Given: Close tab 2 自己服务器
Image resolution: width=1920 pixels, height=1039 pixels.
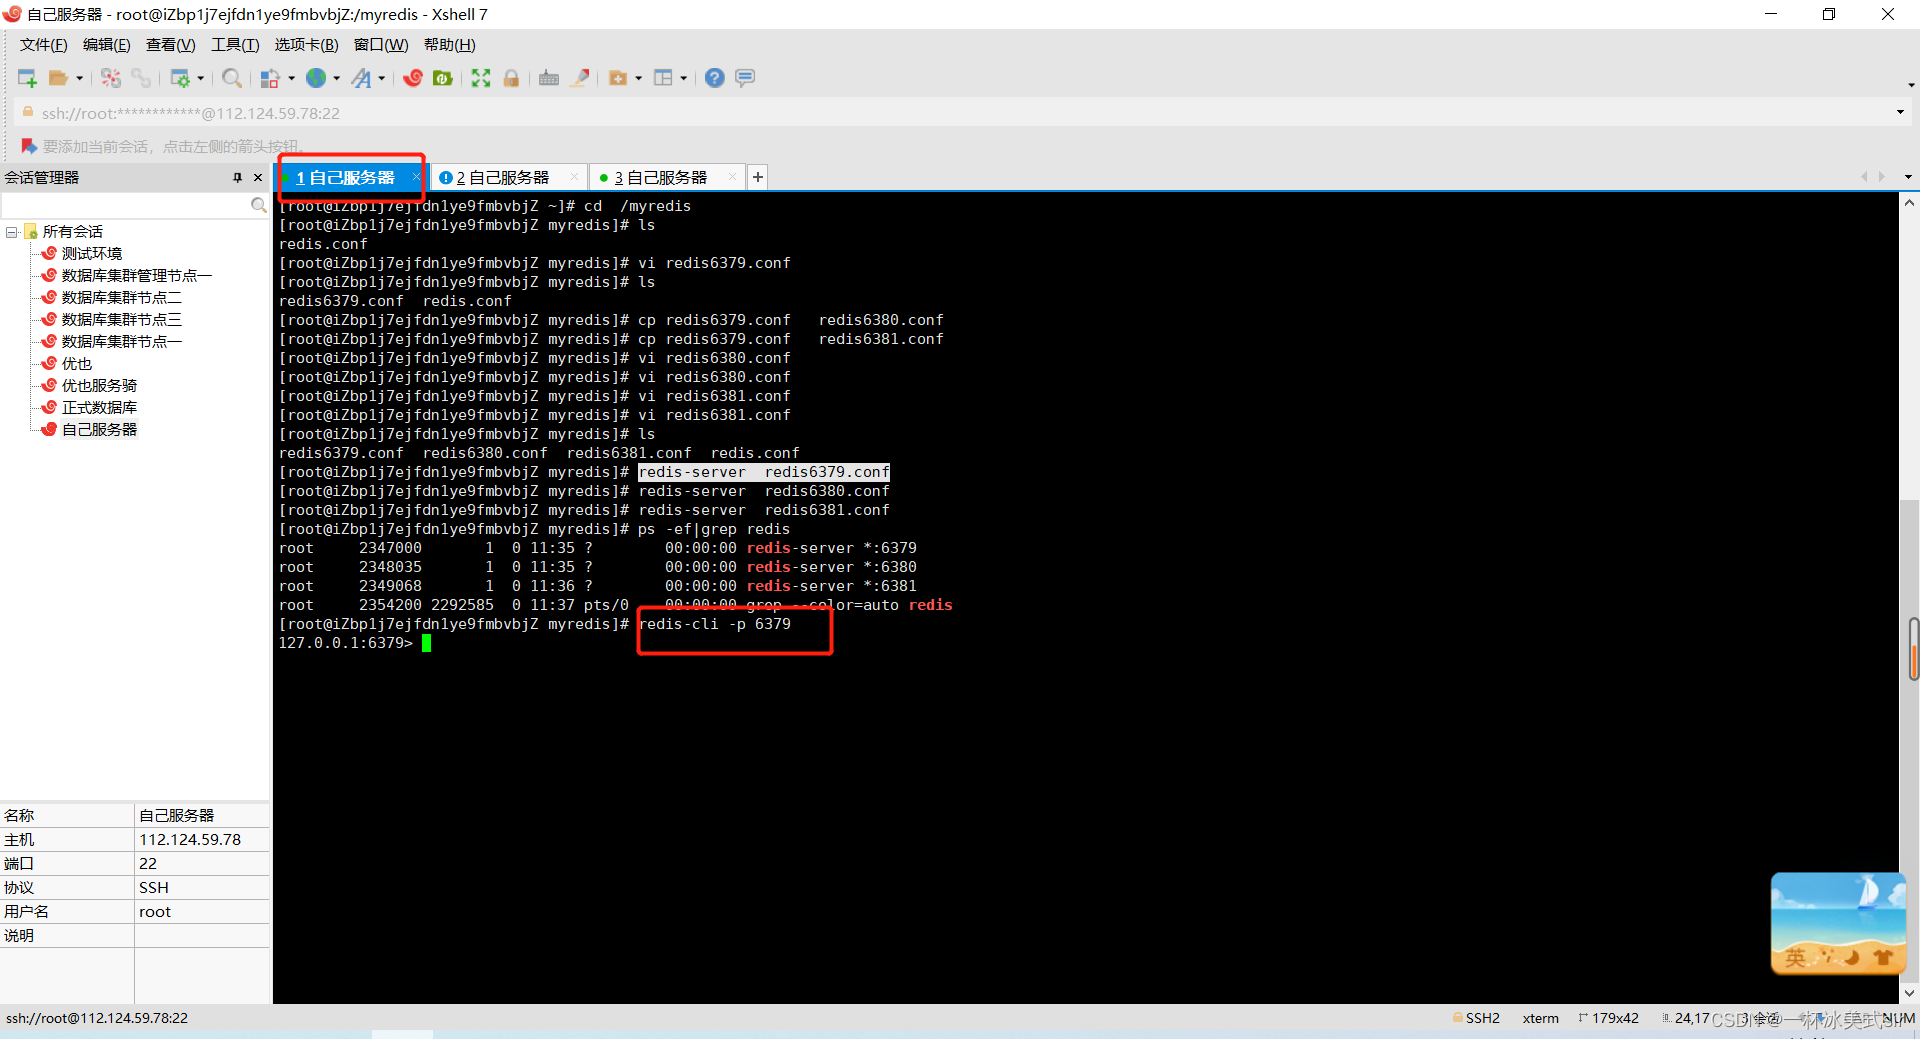Looking at the screenshot, I should [x=574, y=177].
